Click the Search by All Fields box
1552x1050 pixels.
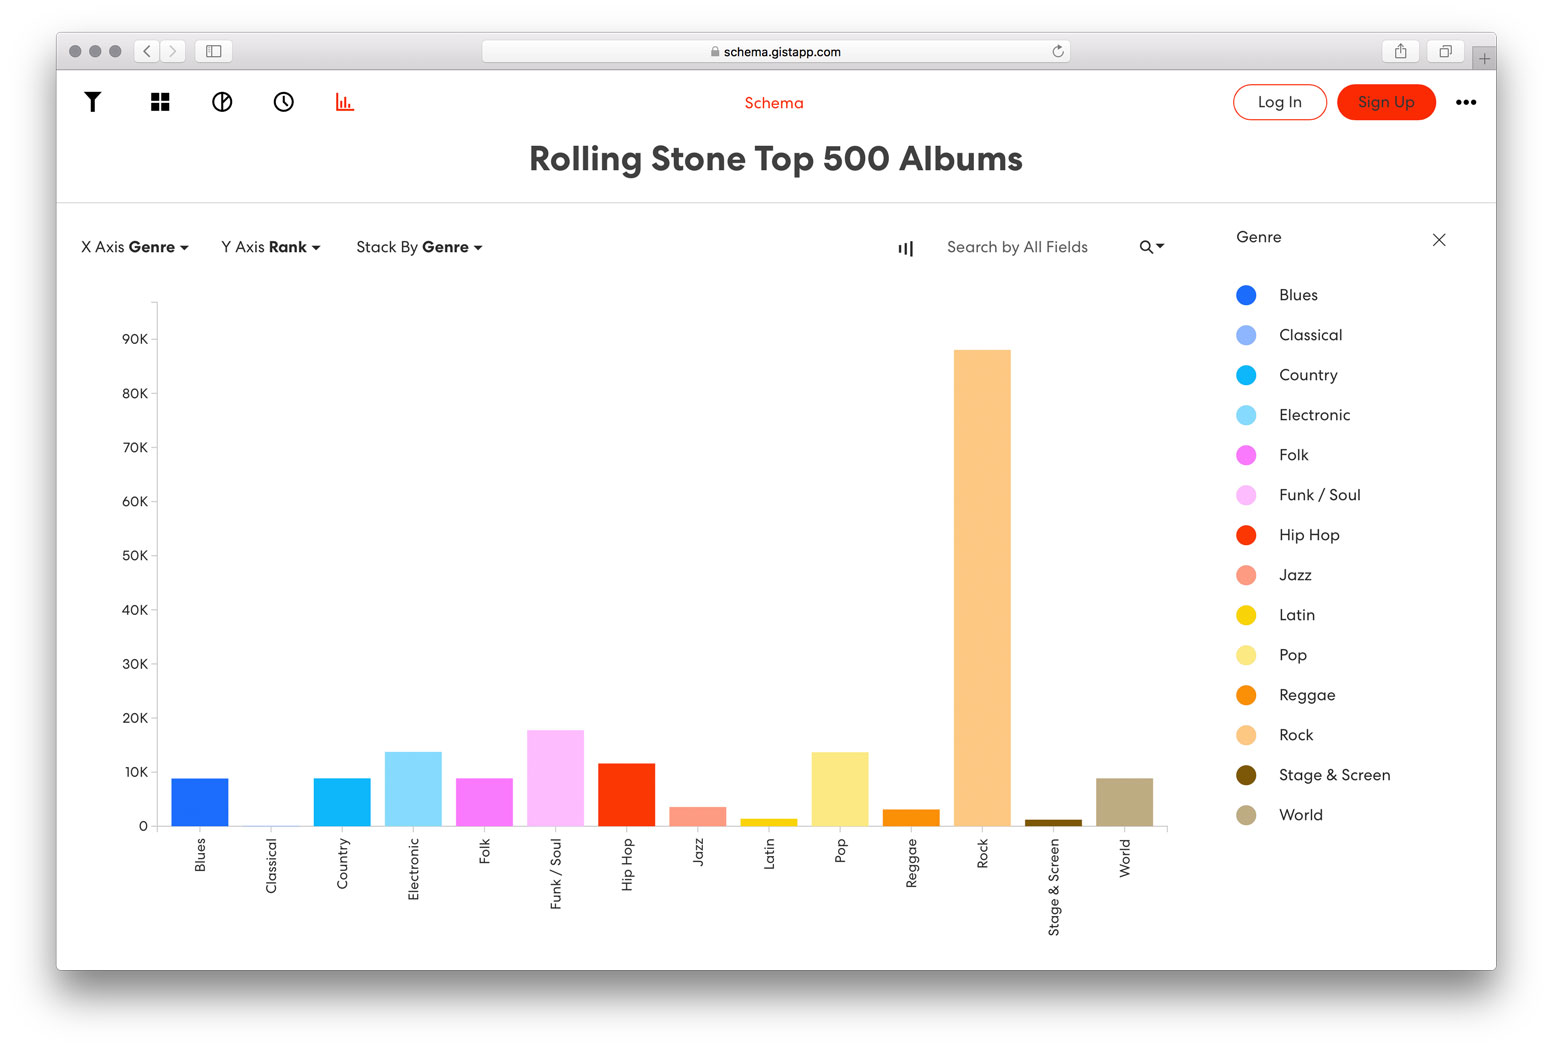pyautogui.click(x=1017, y=247)
